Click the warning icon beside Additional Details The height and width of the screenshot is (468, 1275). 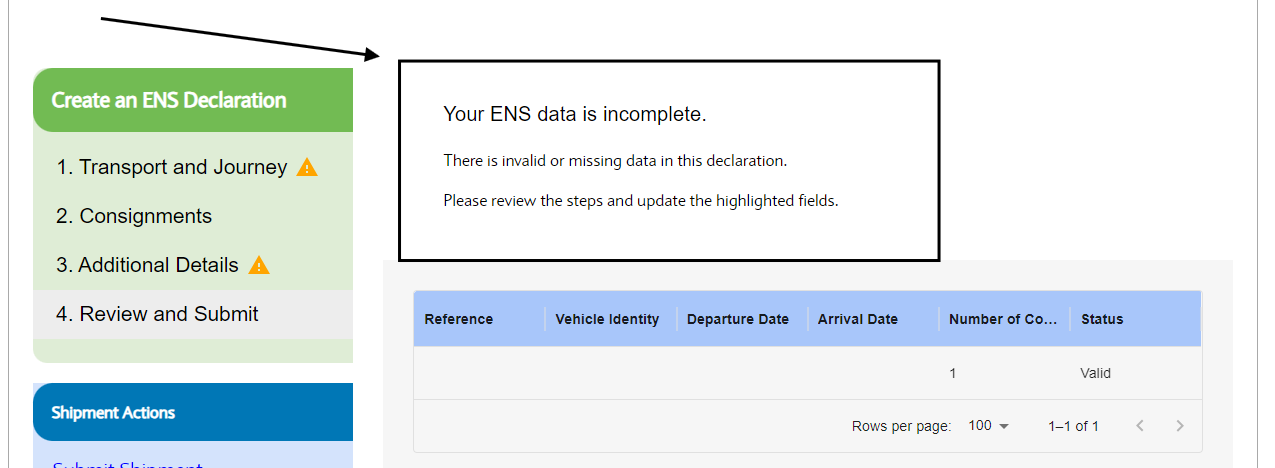[259, 265]
